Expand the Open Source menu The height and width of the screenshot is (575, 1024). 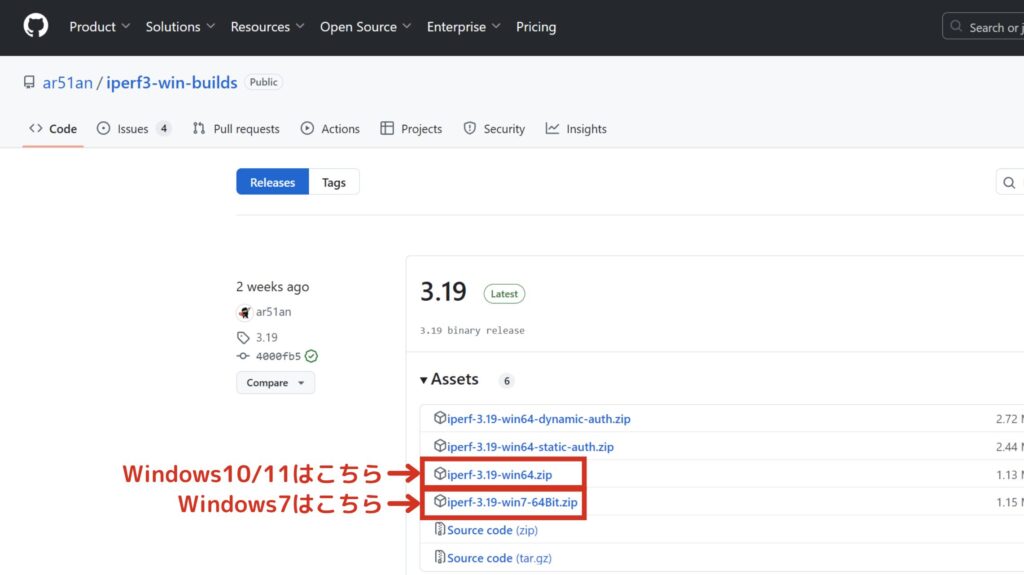(x=365, y=27)
